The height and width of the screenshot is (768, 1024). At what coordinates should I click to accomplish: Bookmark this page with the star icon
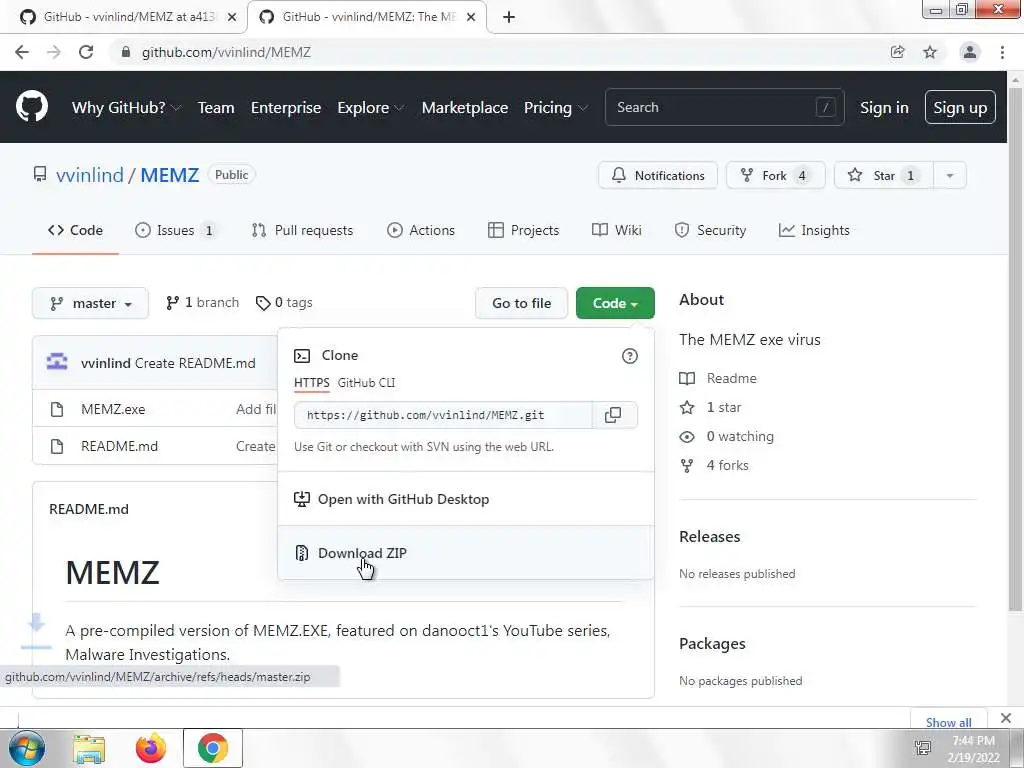(x=930, y=52)
